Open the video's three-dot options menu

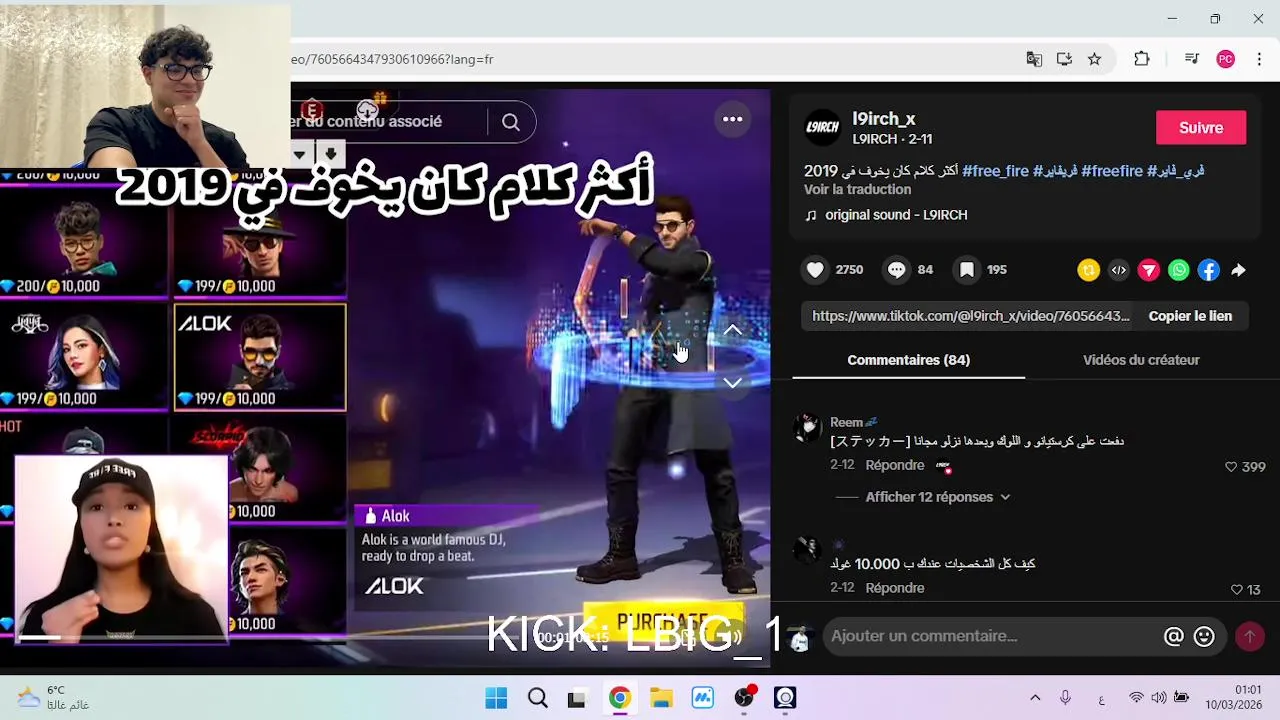(733, 119)
